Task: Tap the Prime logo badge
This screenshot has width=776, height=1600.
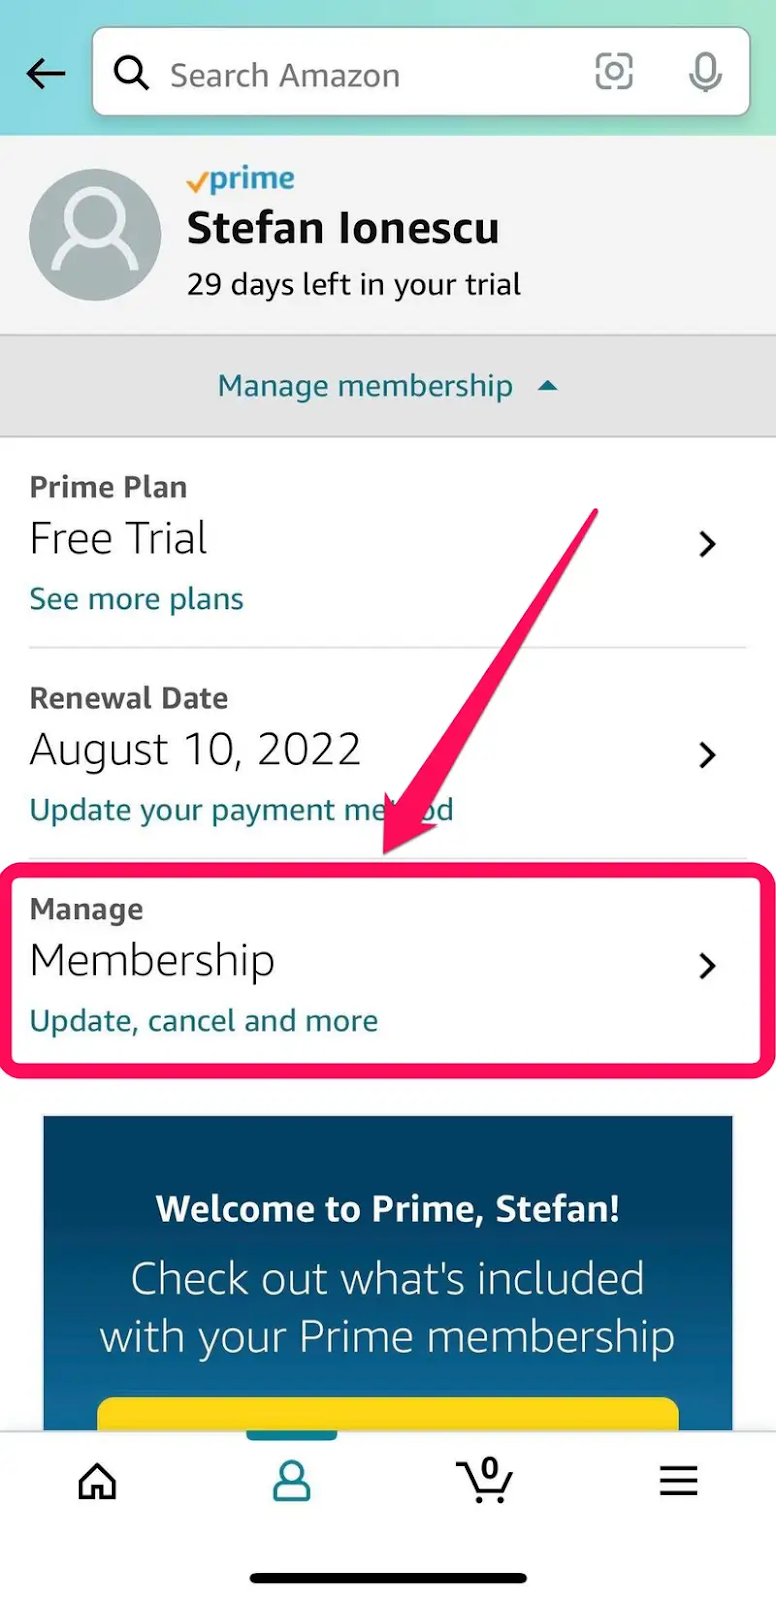Action: point(241,180)
